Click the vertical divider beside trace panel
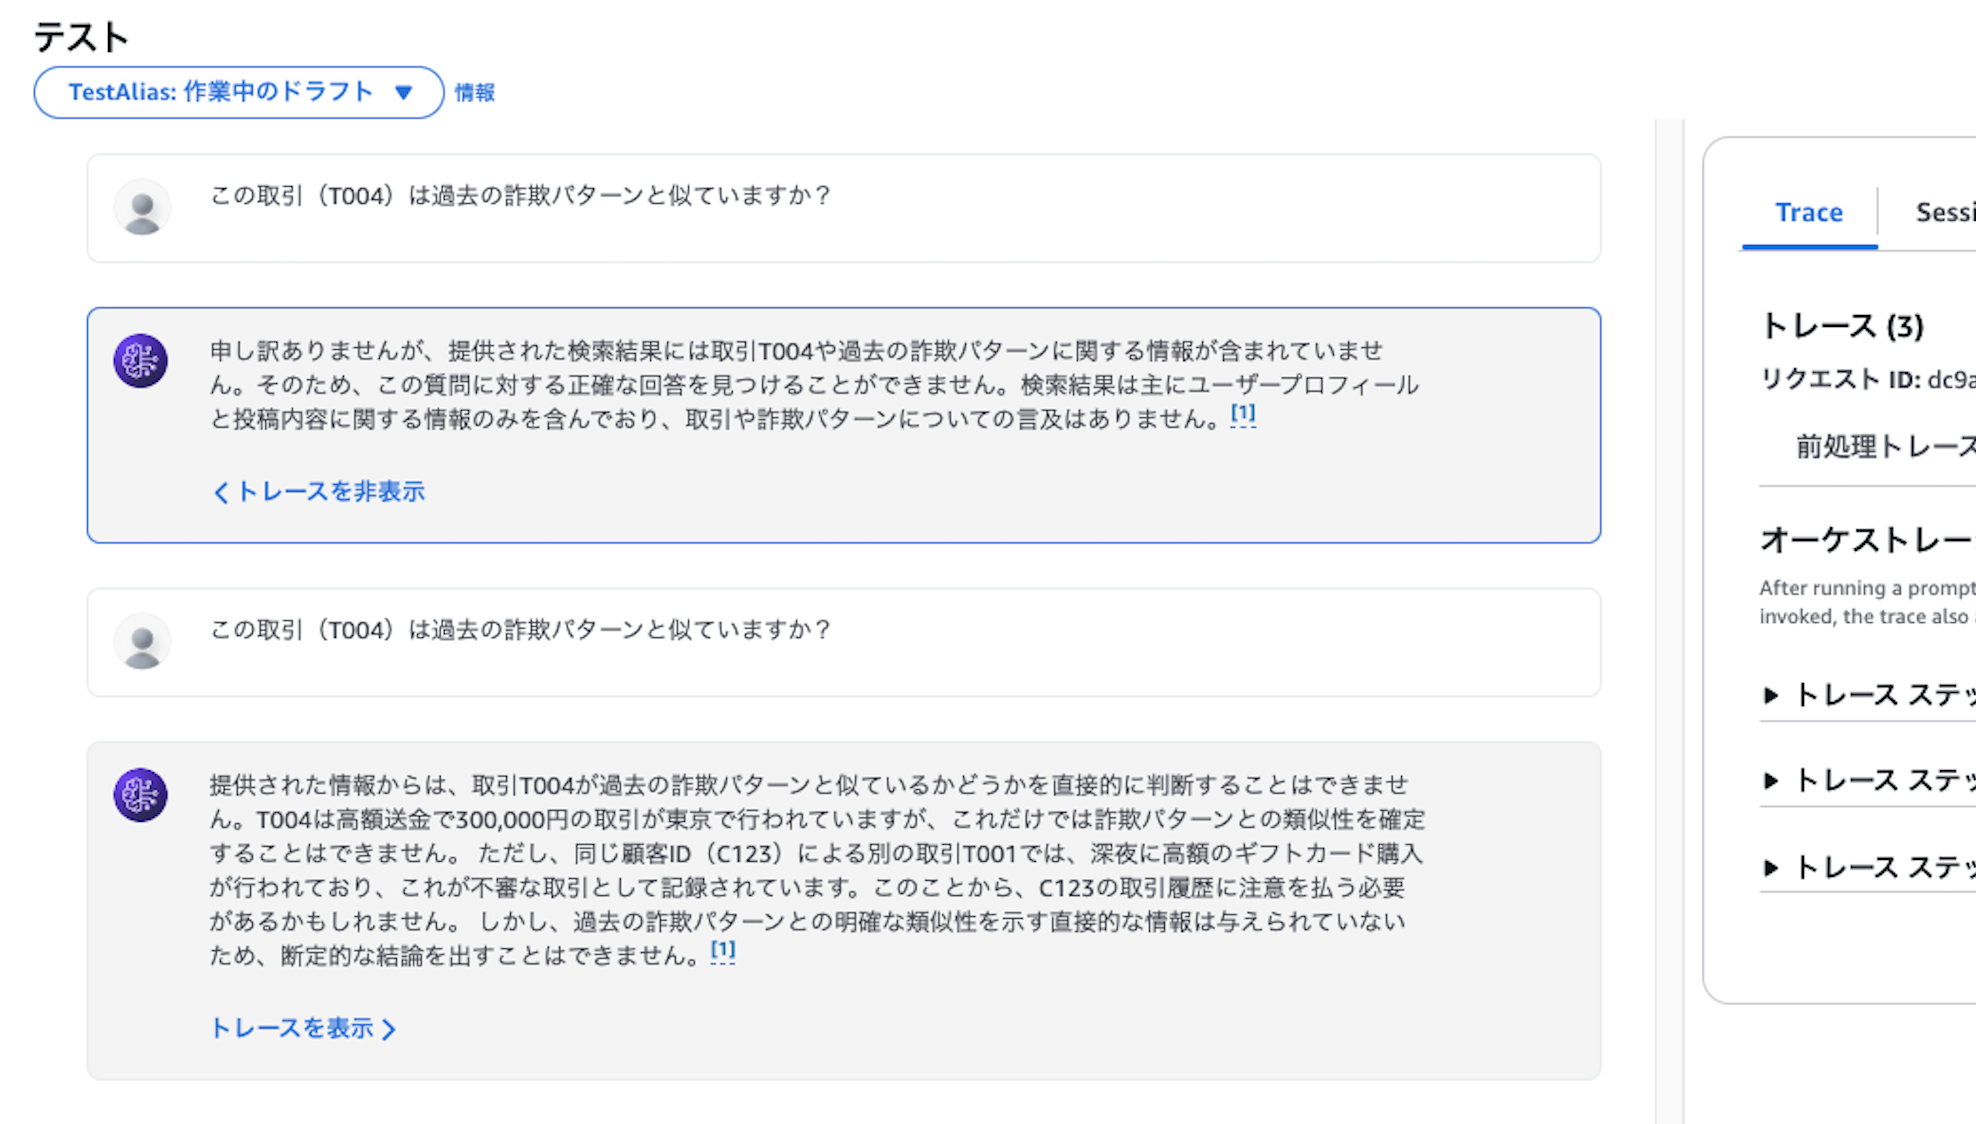1976x1124 pixels. (x=1669, y=620)
